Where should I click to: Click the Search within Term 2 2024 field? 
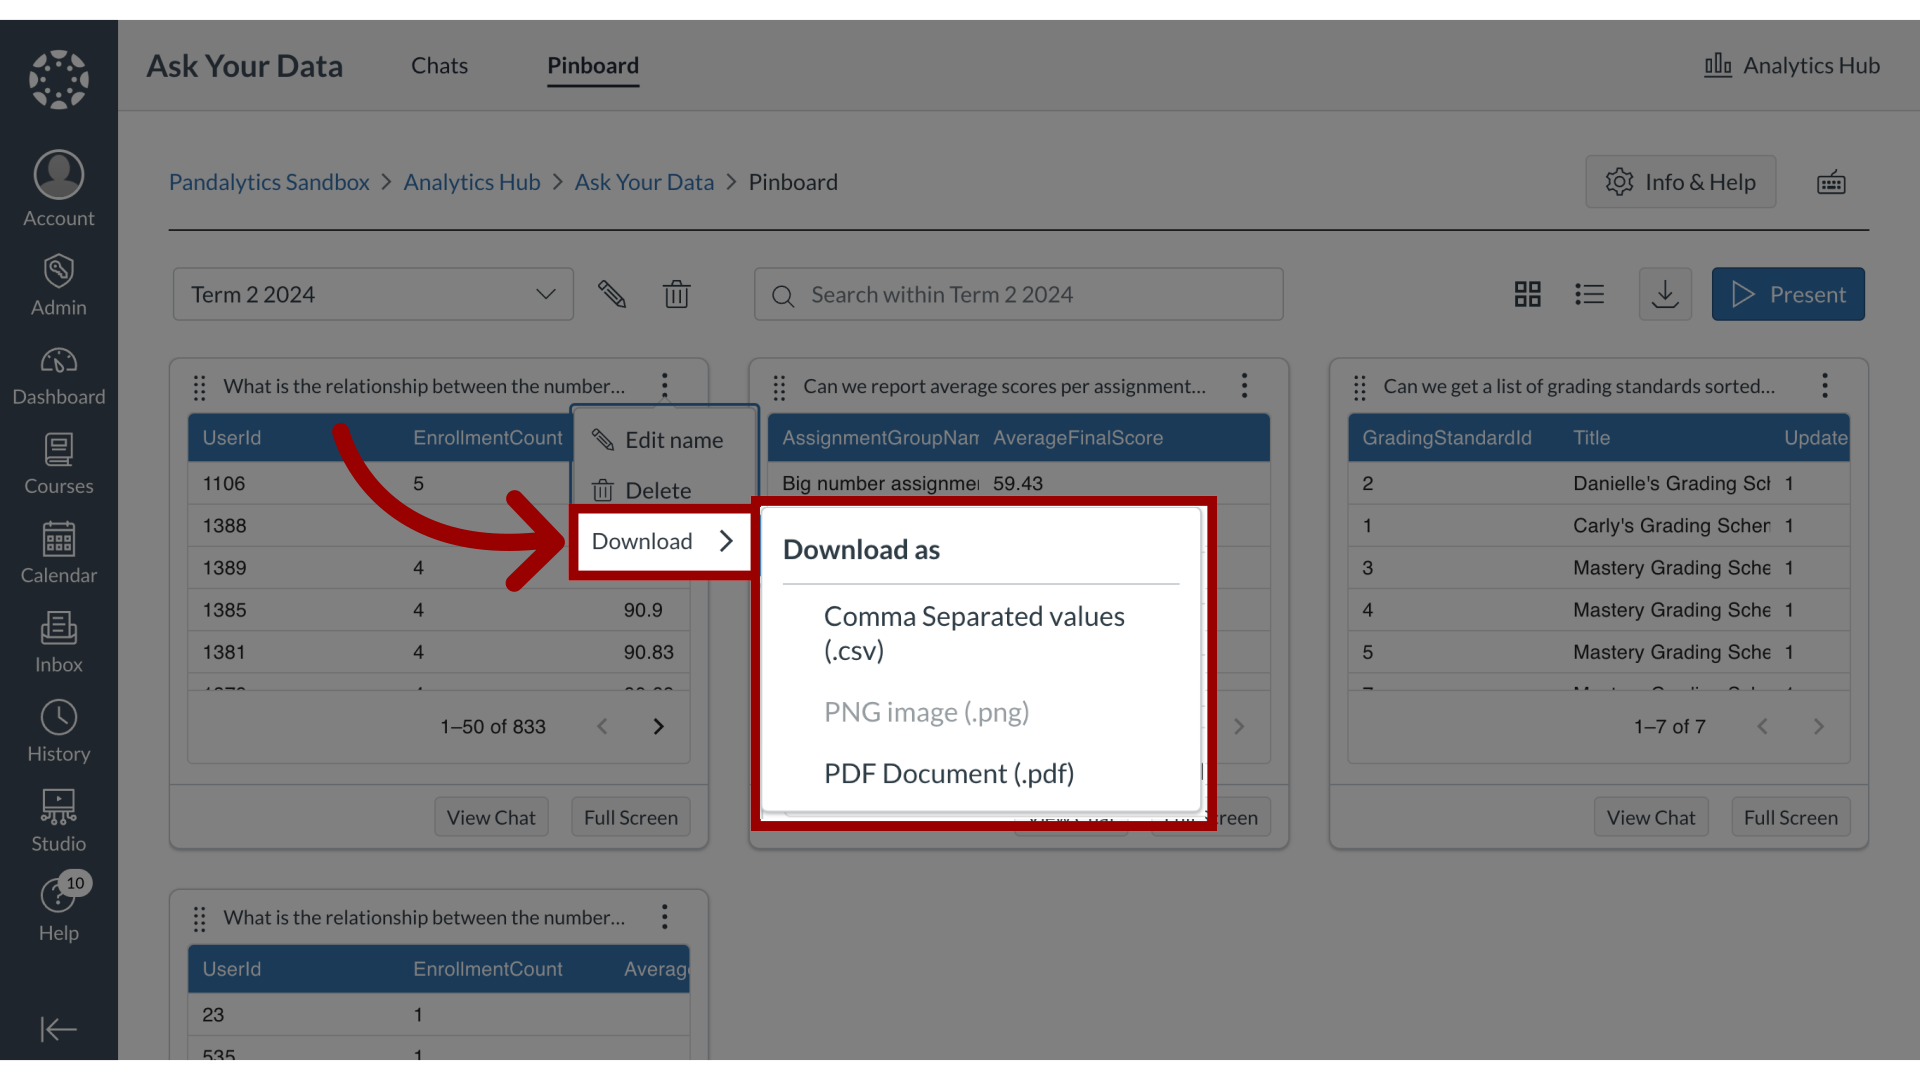pyautogui.click(x=1017, y=293)
